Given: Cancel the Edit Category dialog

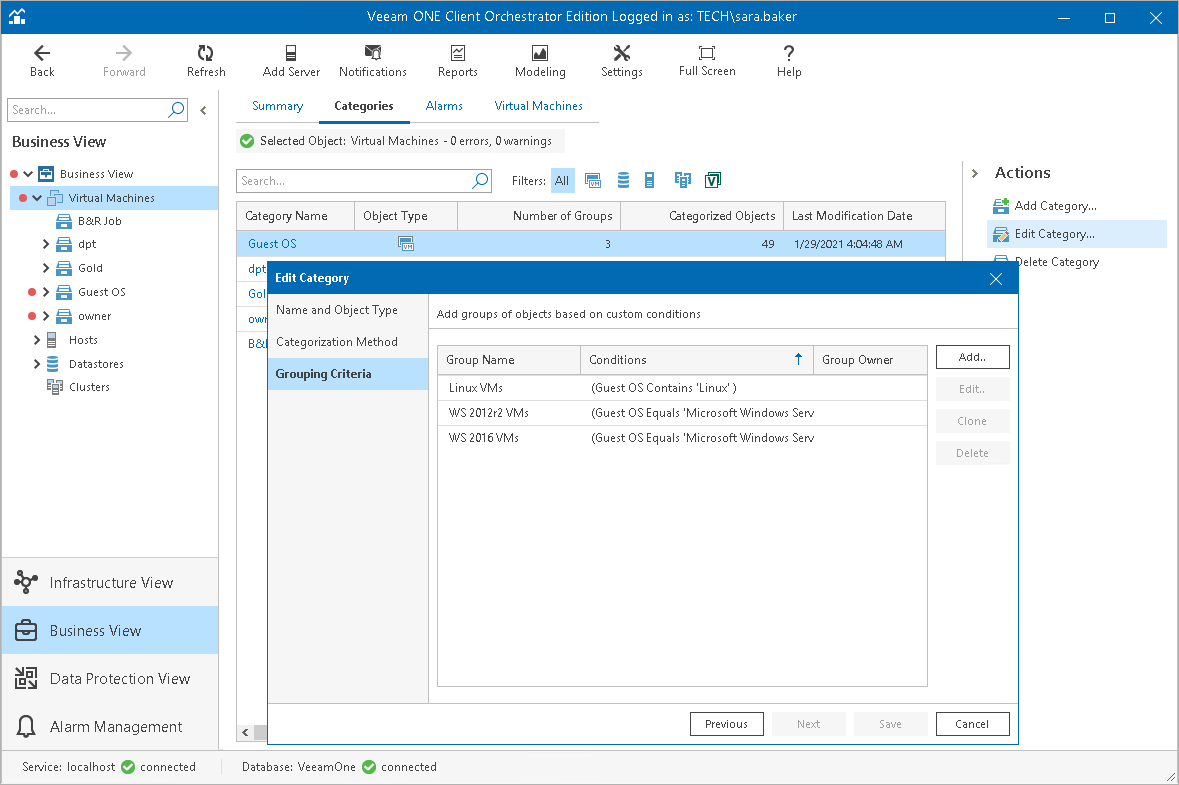Looking at the screenshot, I should tap(972, 724).
